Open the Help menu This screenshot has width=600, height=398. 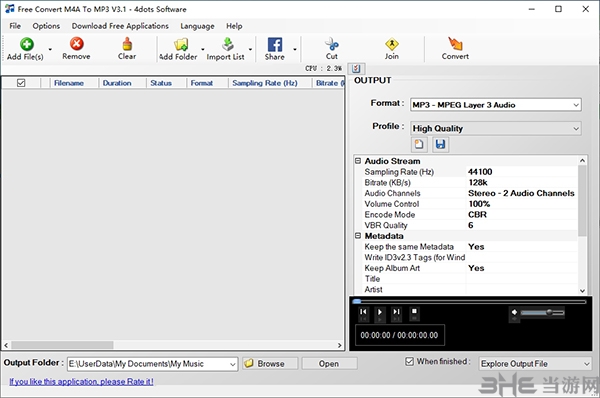(x=234, y=26)
